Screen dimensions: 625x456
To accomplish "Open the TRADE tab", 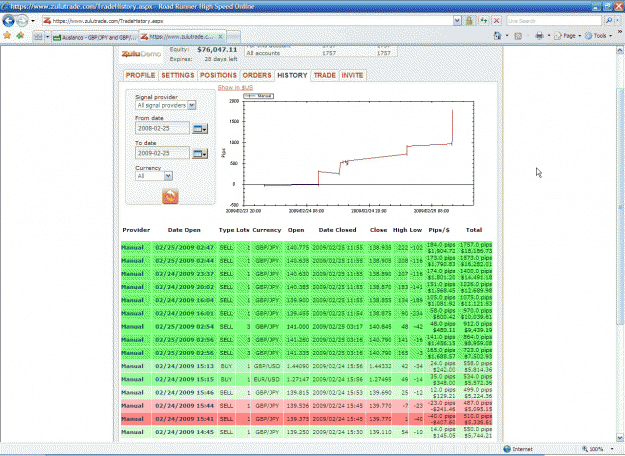I will tap(324, 75).
